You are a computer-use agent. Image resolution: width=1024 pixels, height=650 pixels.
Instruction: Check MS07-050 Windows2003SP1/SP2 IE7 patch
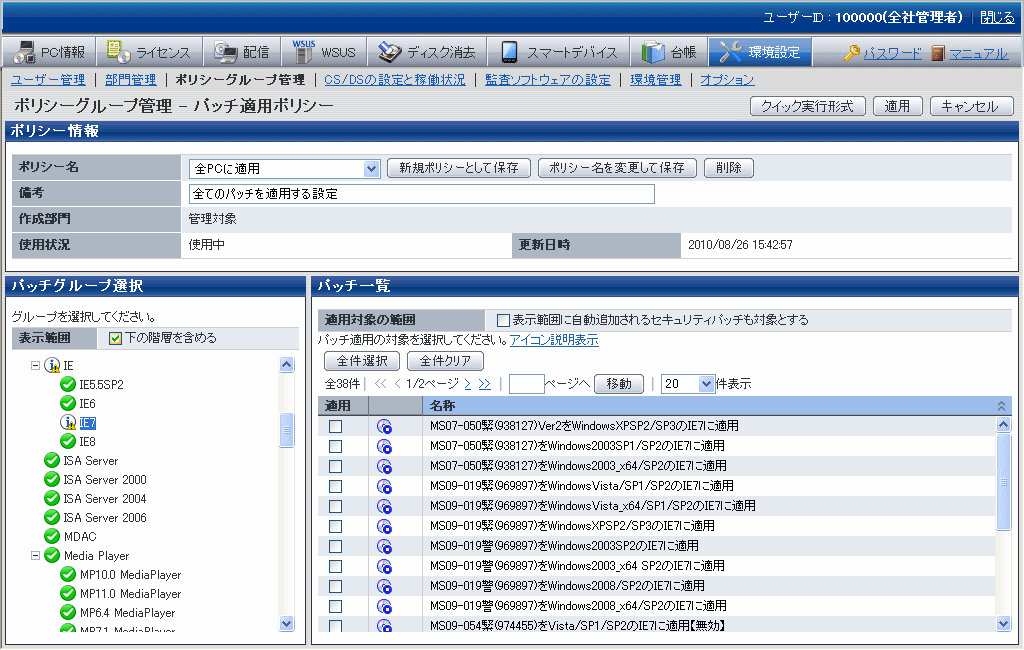[336, 446]
